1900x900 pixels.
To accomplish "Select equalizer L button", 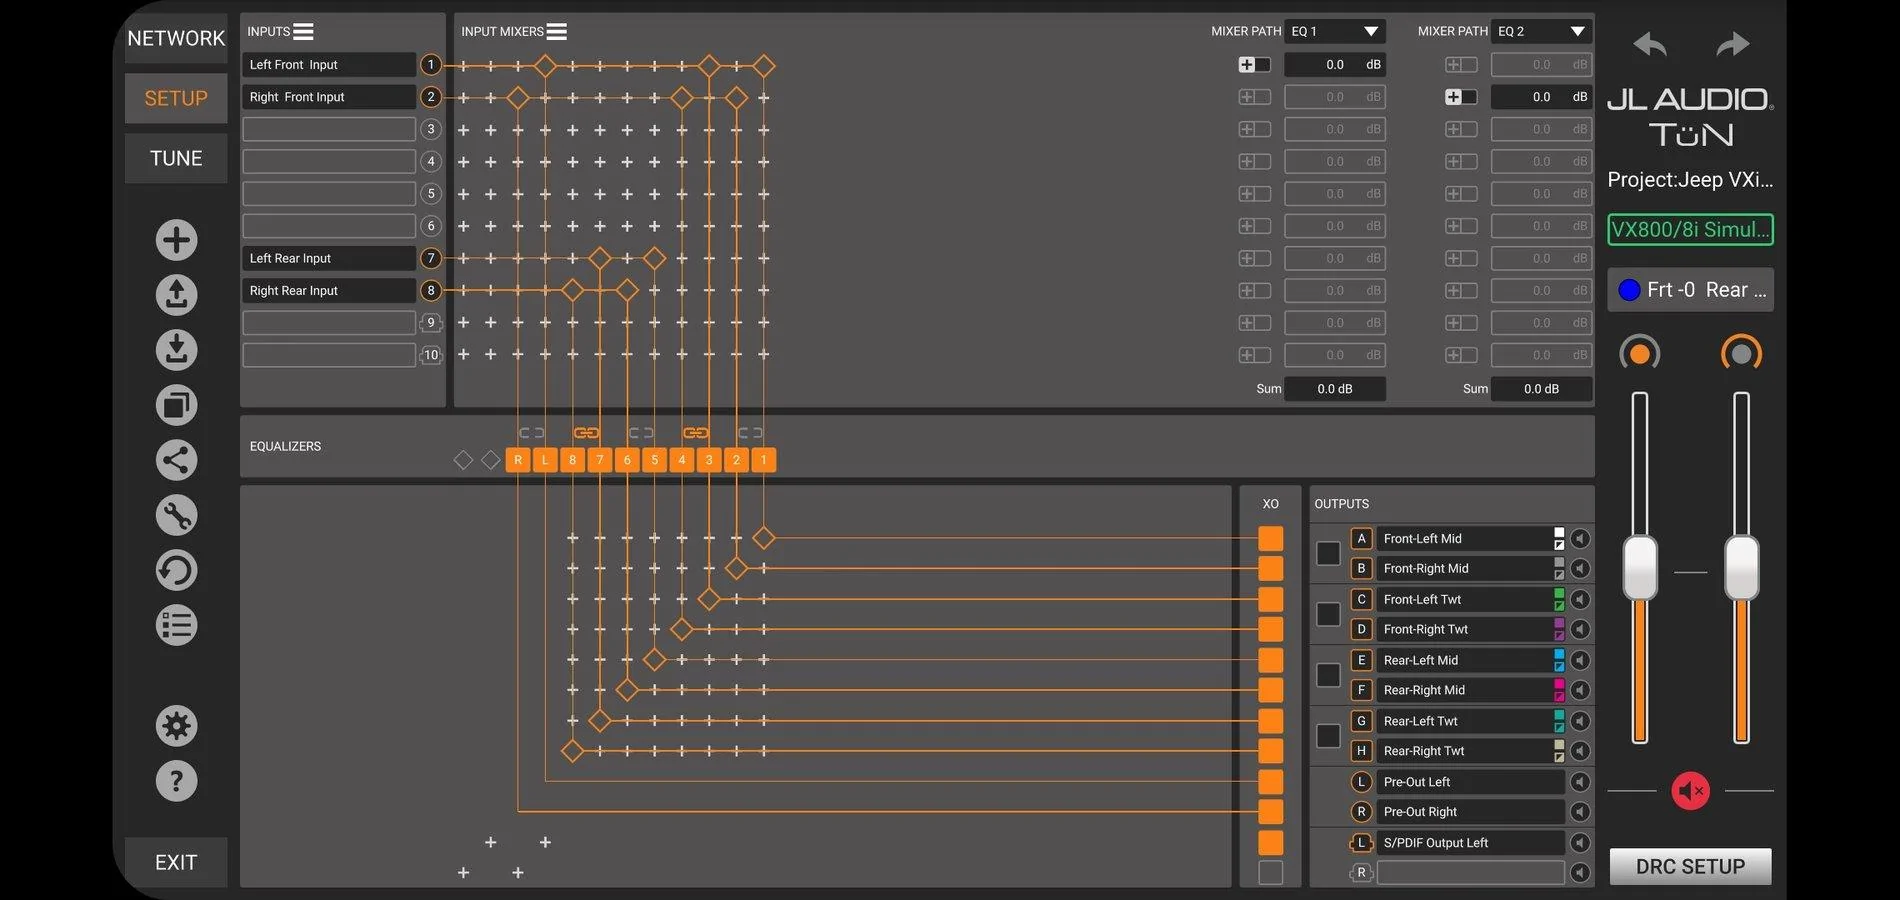I will click(x=545, y=460).
